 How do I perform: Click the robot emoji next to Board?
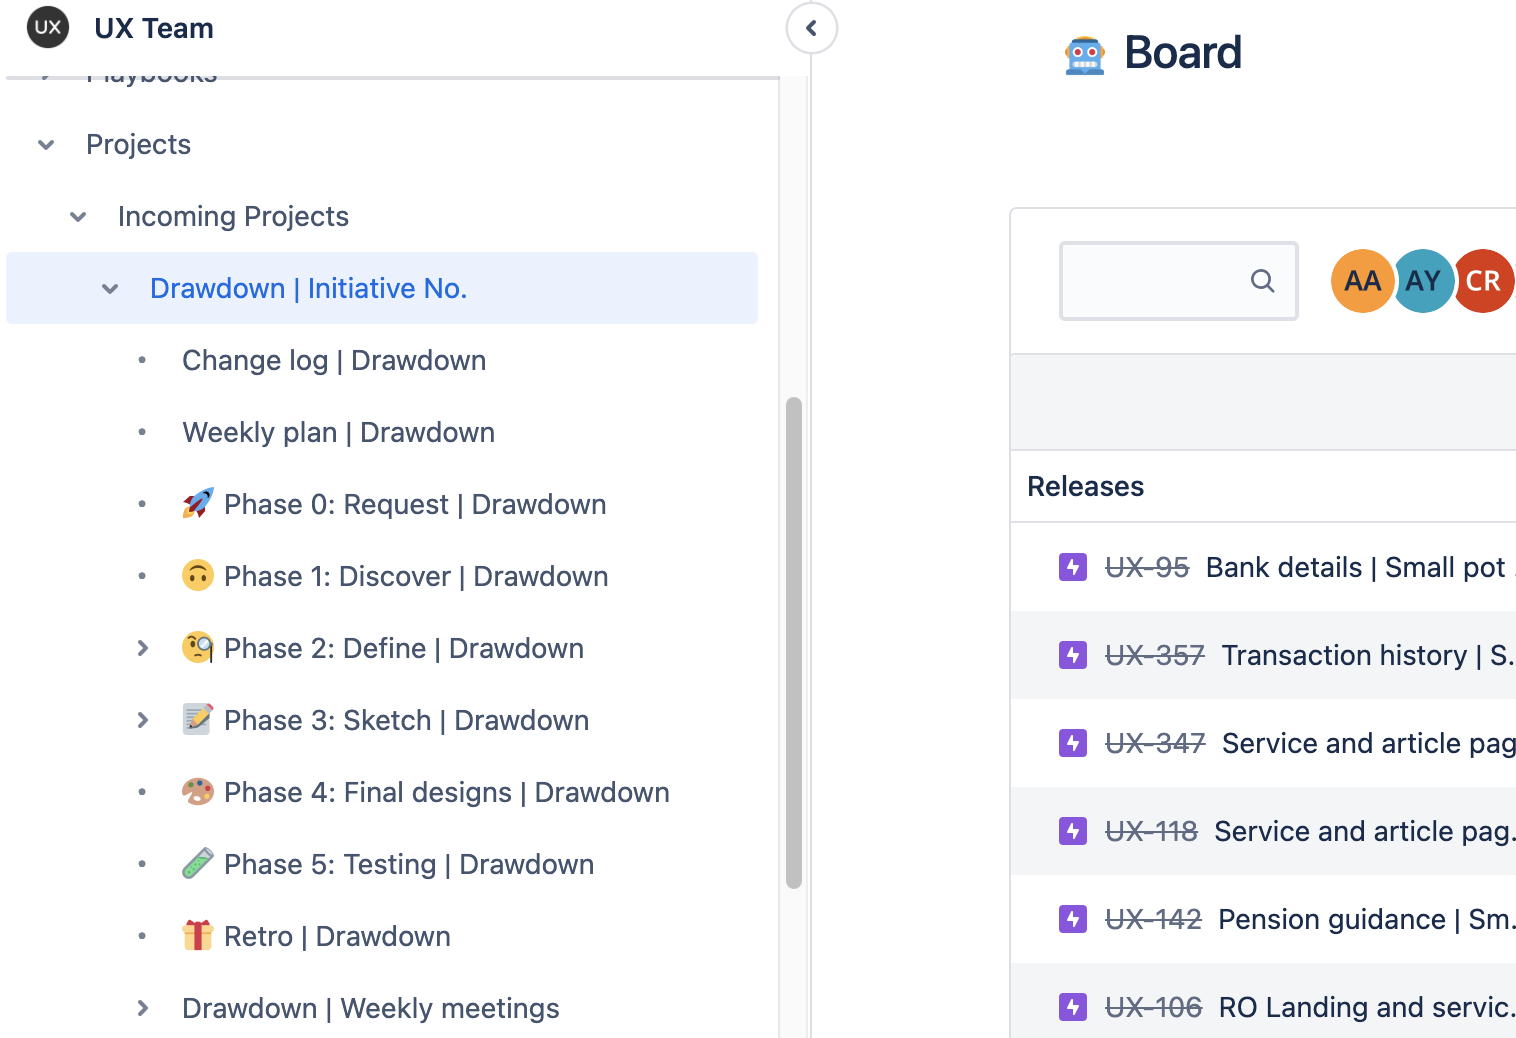[1084, 54]
